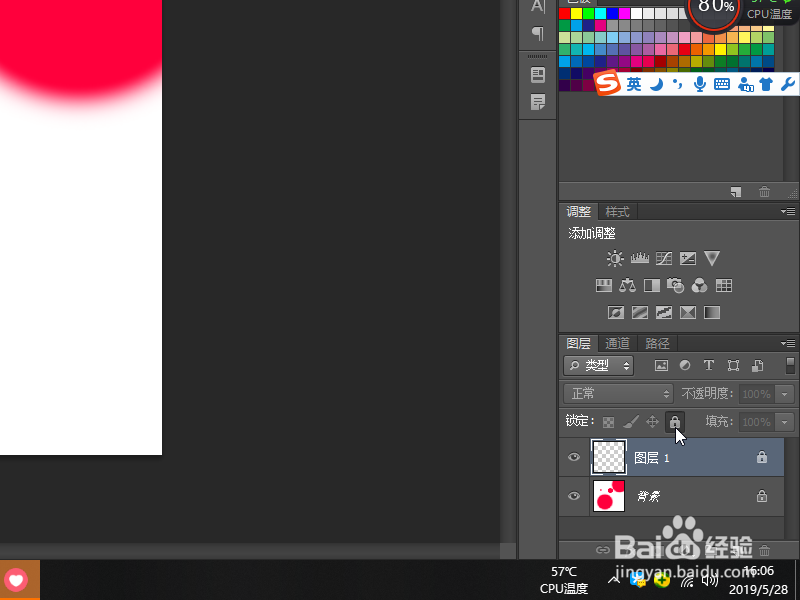Add a Black & White adjustment
The image size is (800, 600).
[652, 285]
